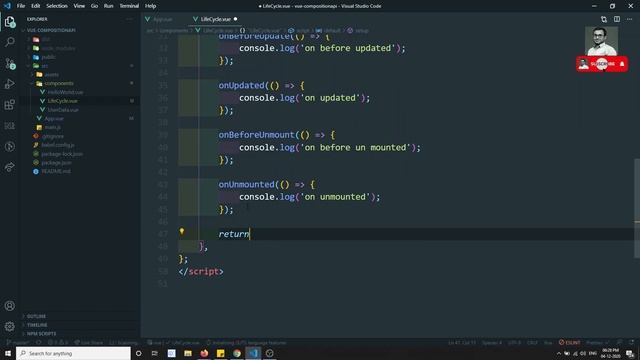The height and width of the screenshot is (360, 640).
Task: Open package.json in the explorer
Action: coord(56,162)
